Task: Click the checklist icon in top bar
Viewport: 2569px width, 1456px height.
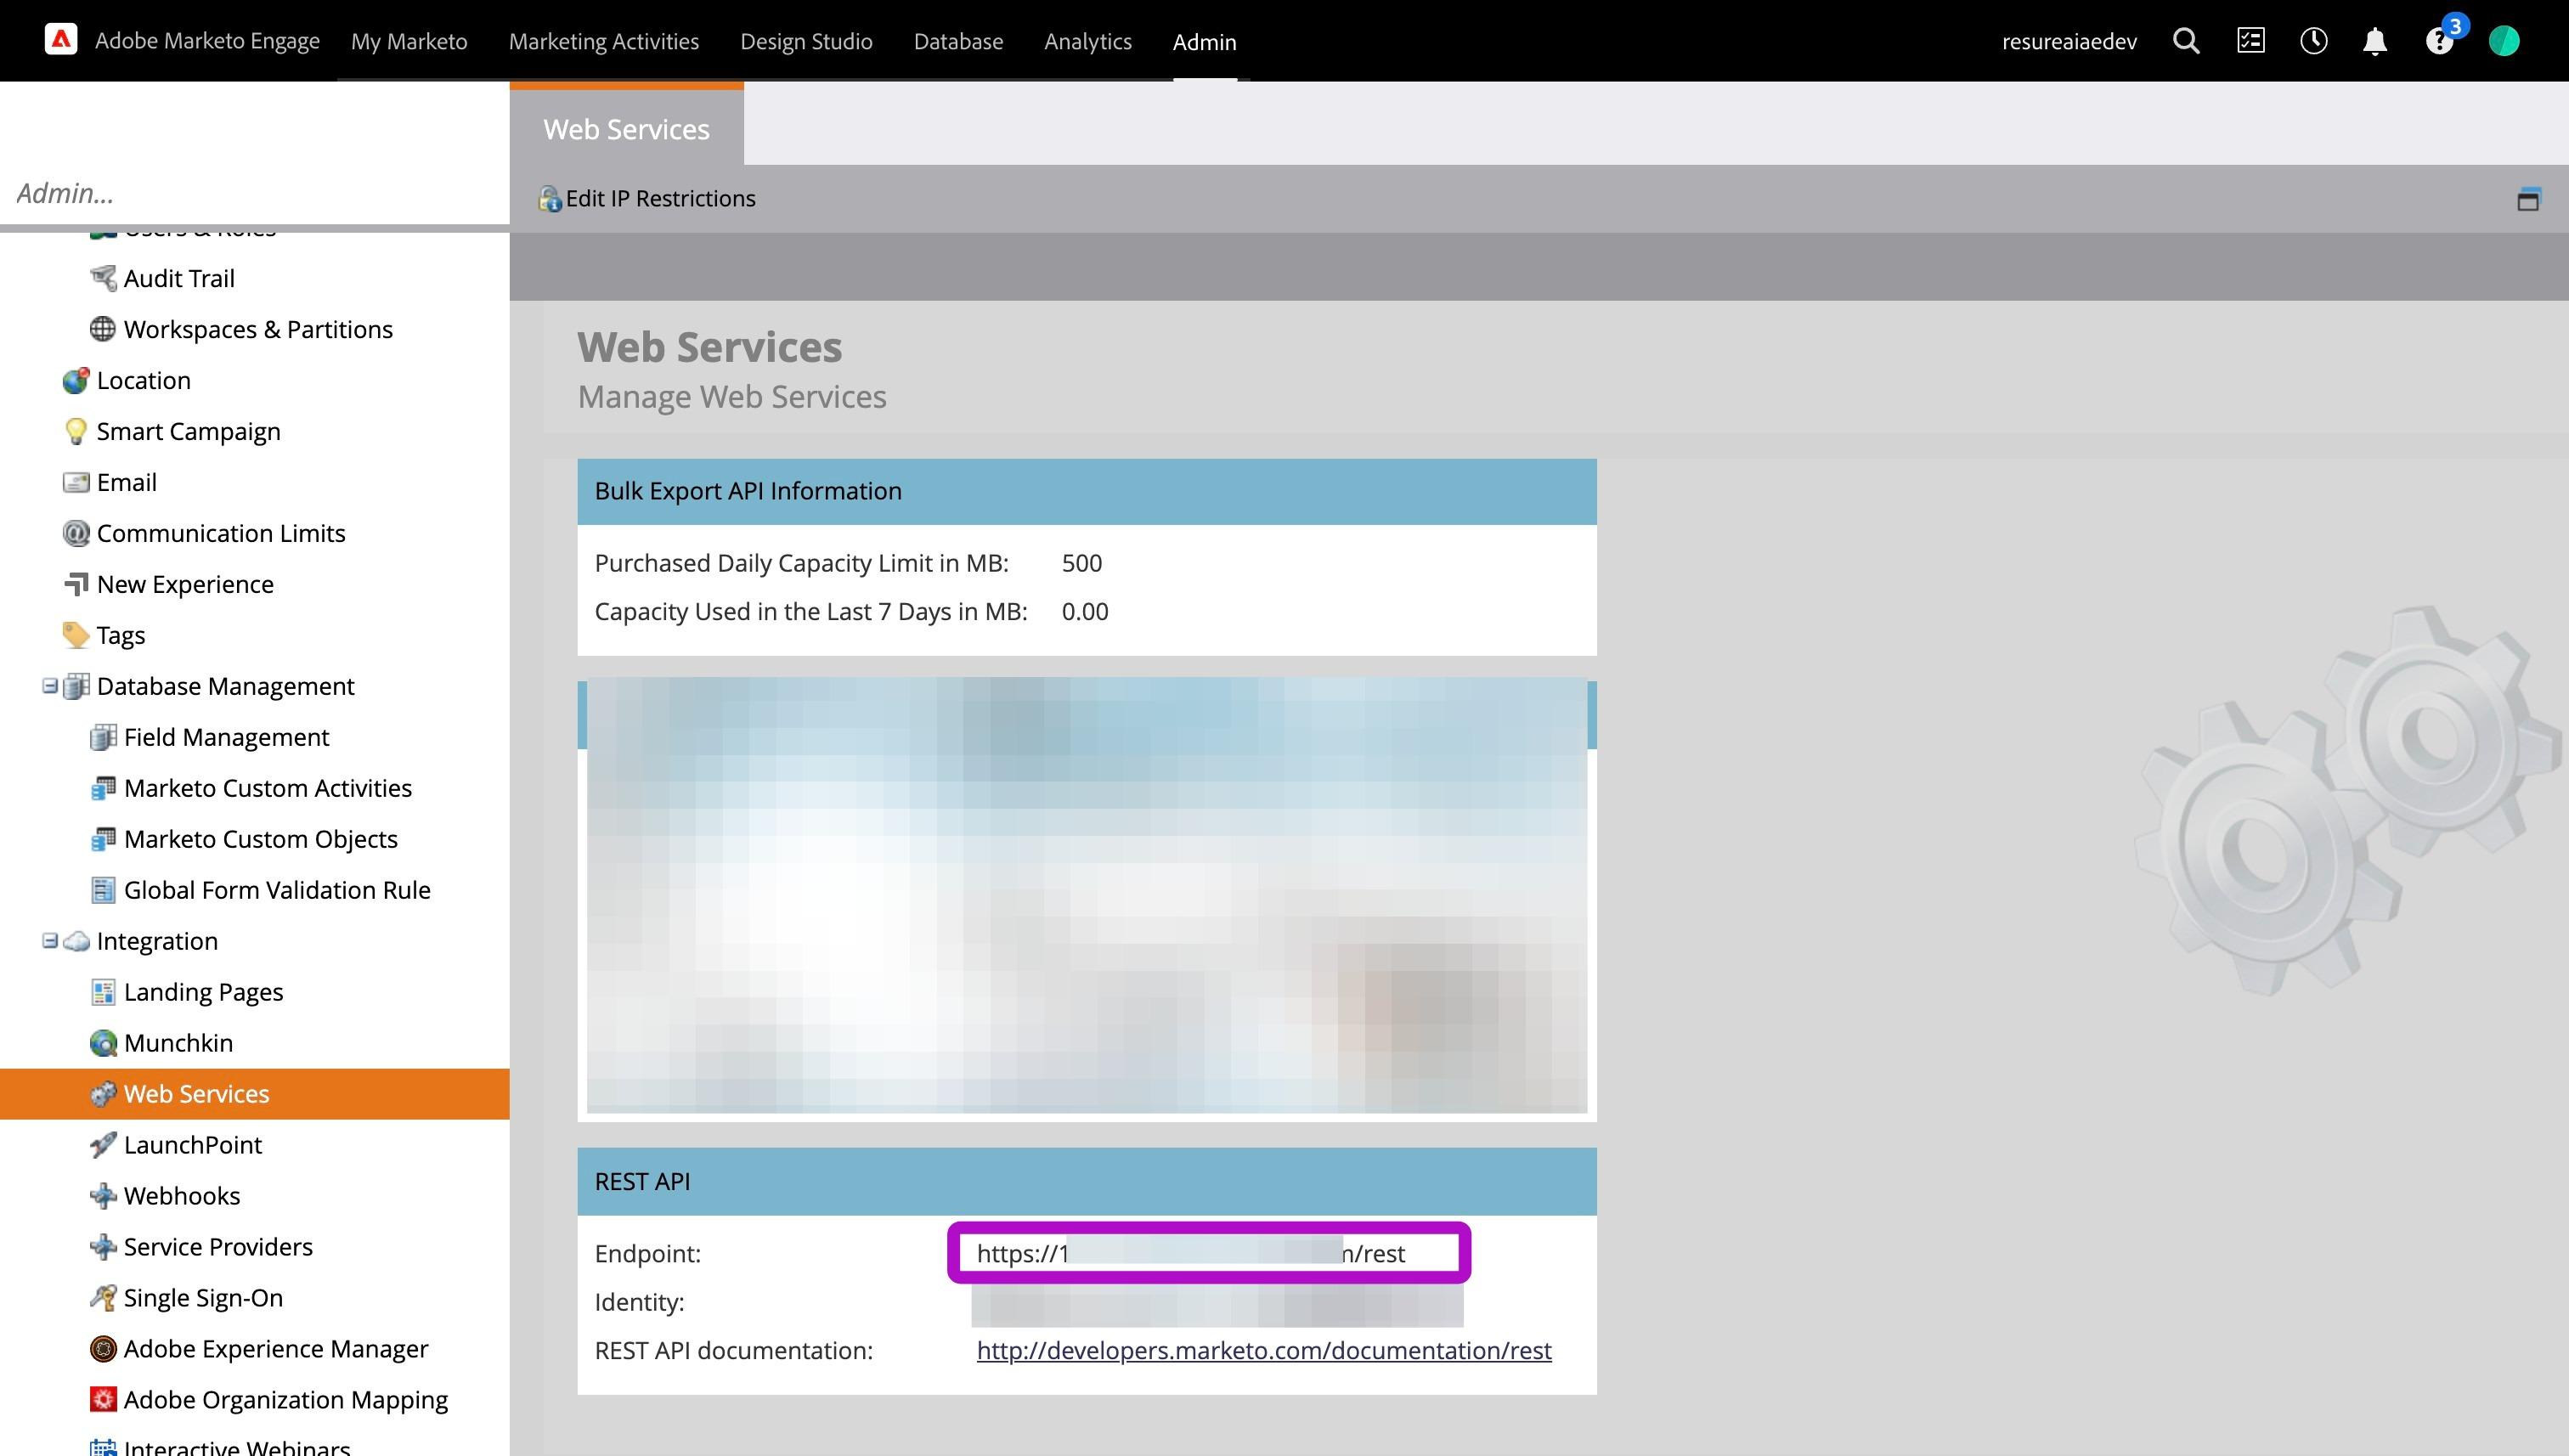Action: point(2250,41)
